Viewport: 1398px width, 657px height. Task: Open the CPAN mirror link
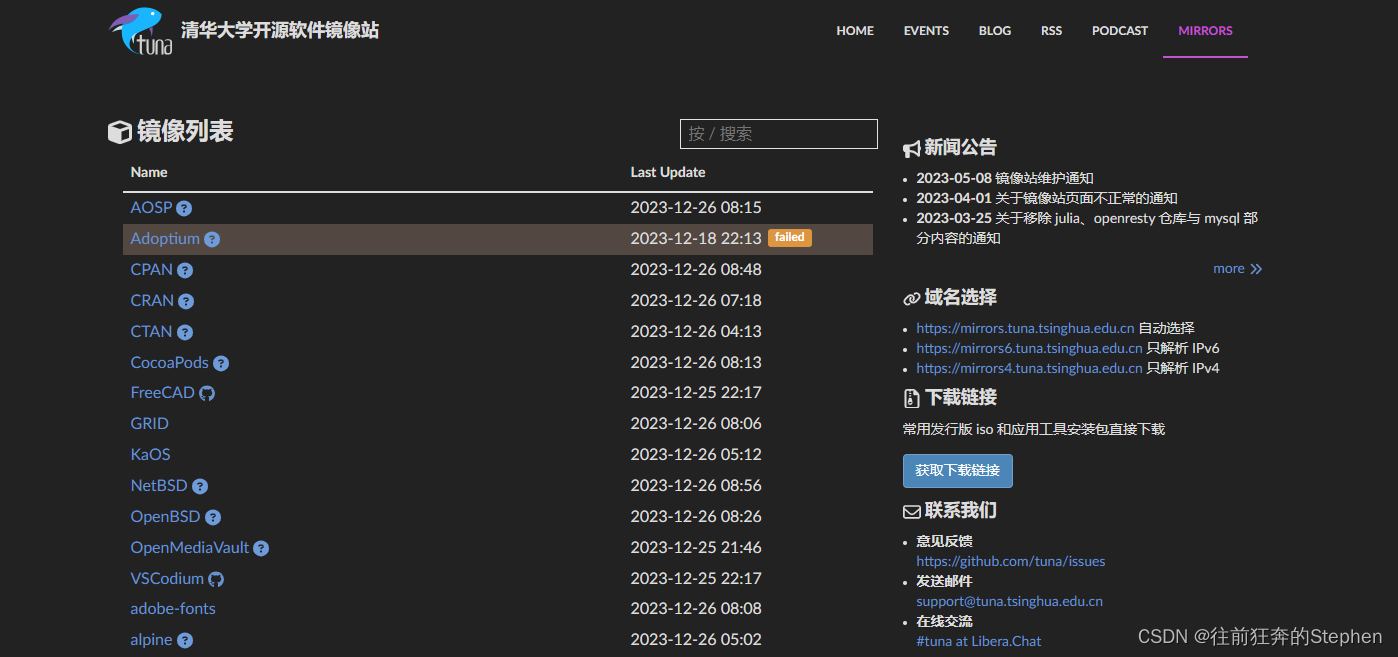pyautogui.click(x=152, y=270)
